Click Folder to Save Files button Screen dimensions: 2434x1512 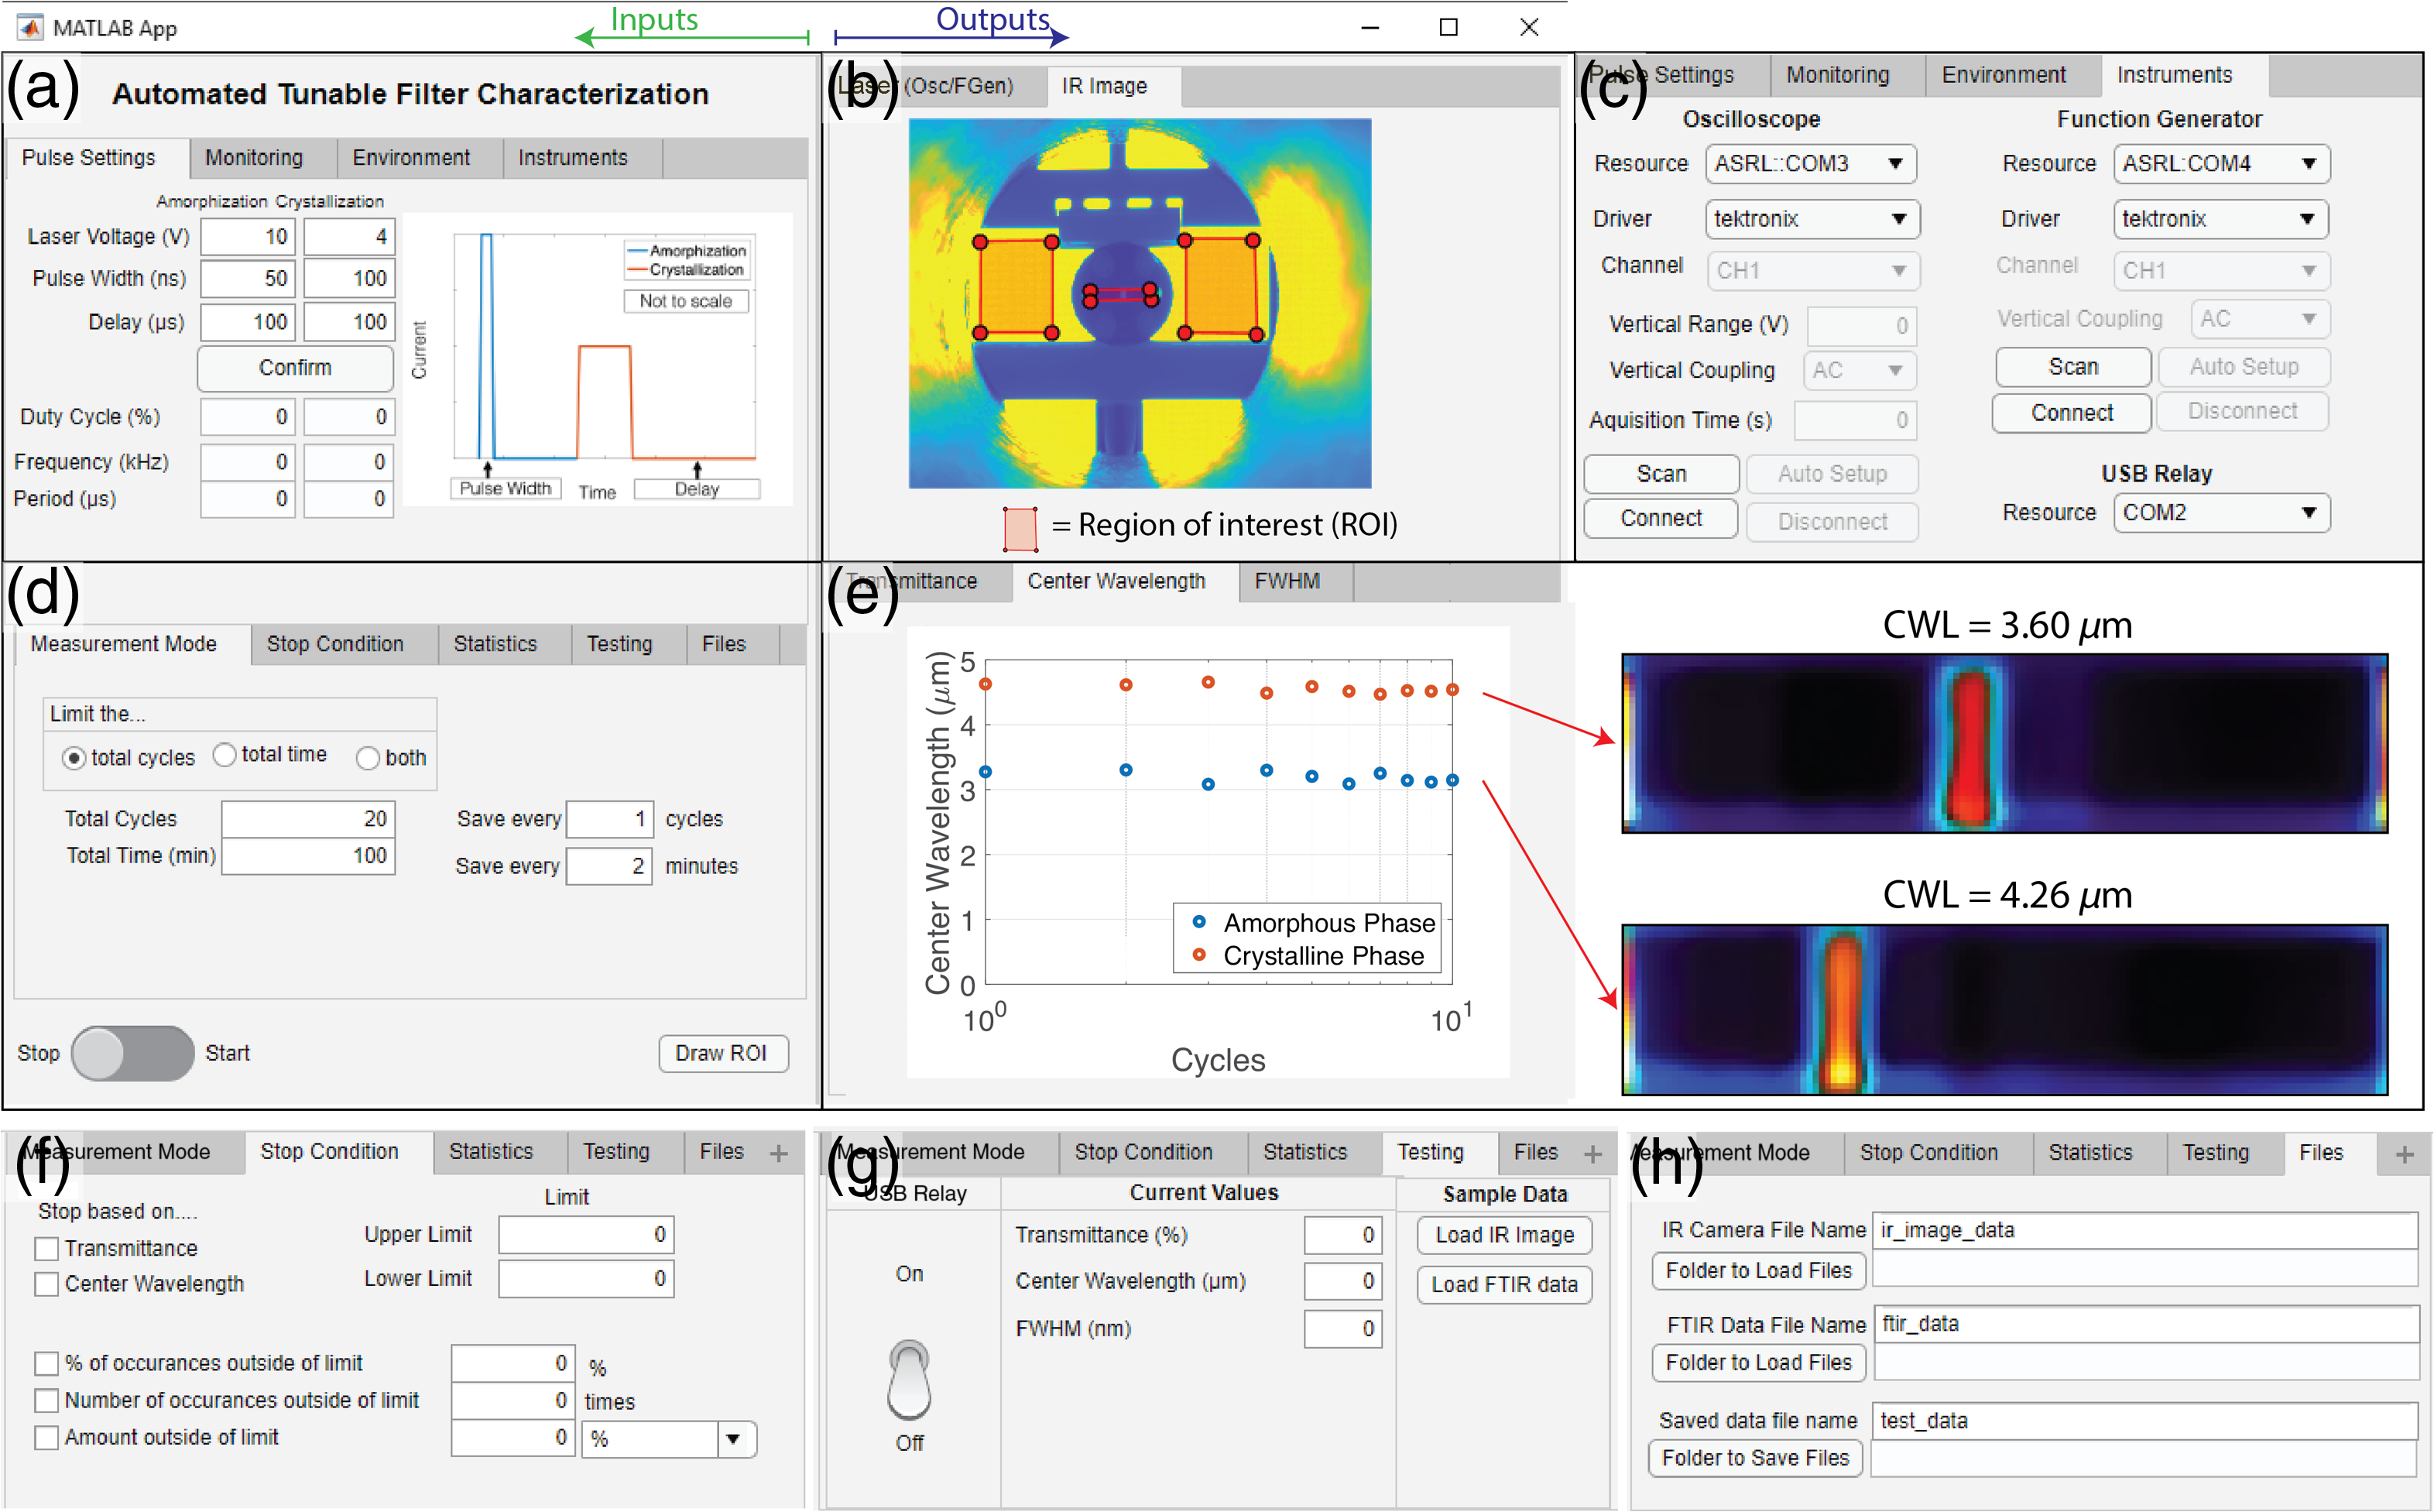[x=1755, y=1458]
